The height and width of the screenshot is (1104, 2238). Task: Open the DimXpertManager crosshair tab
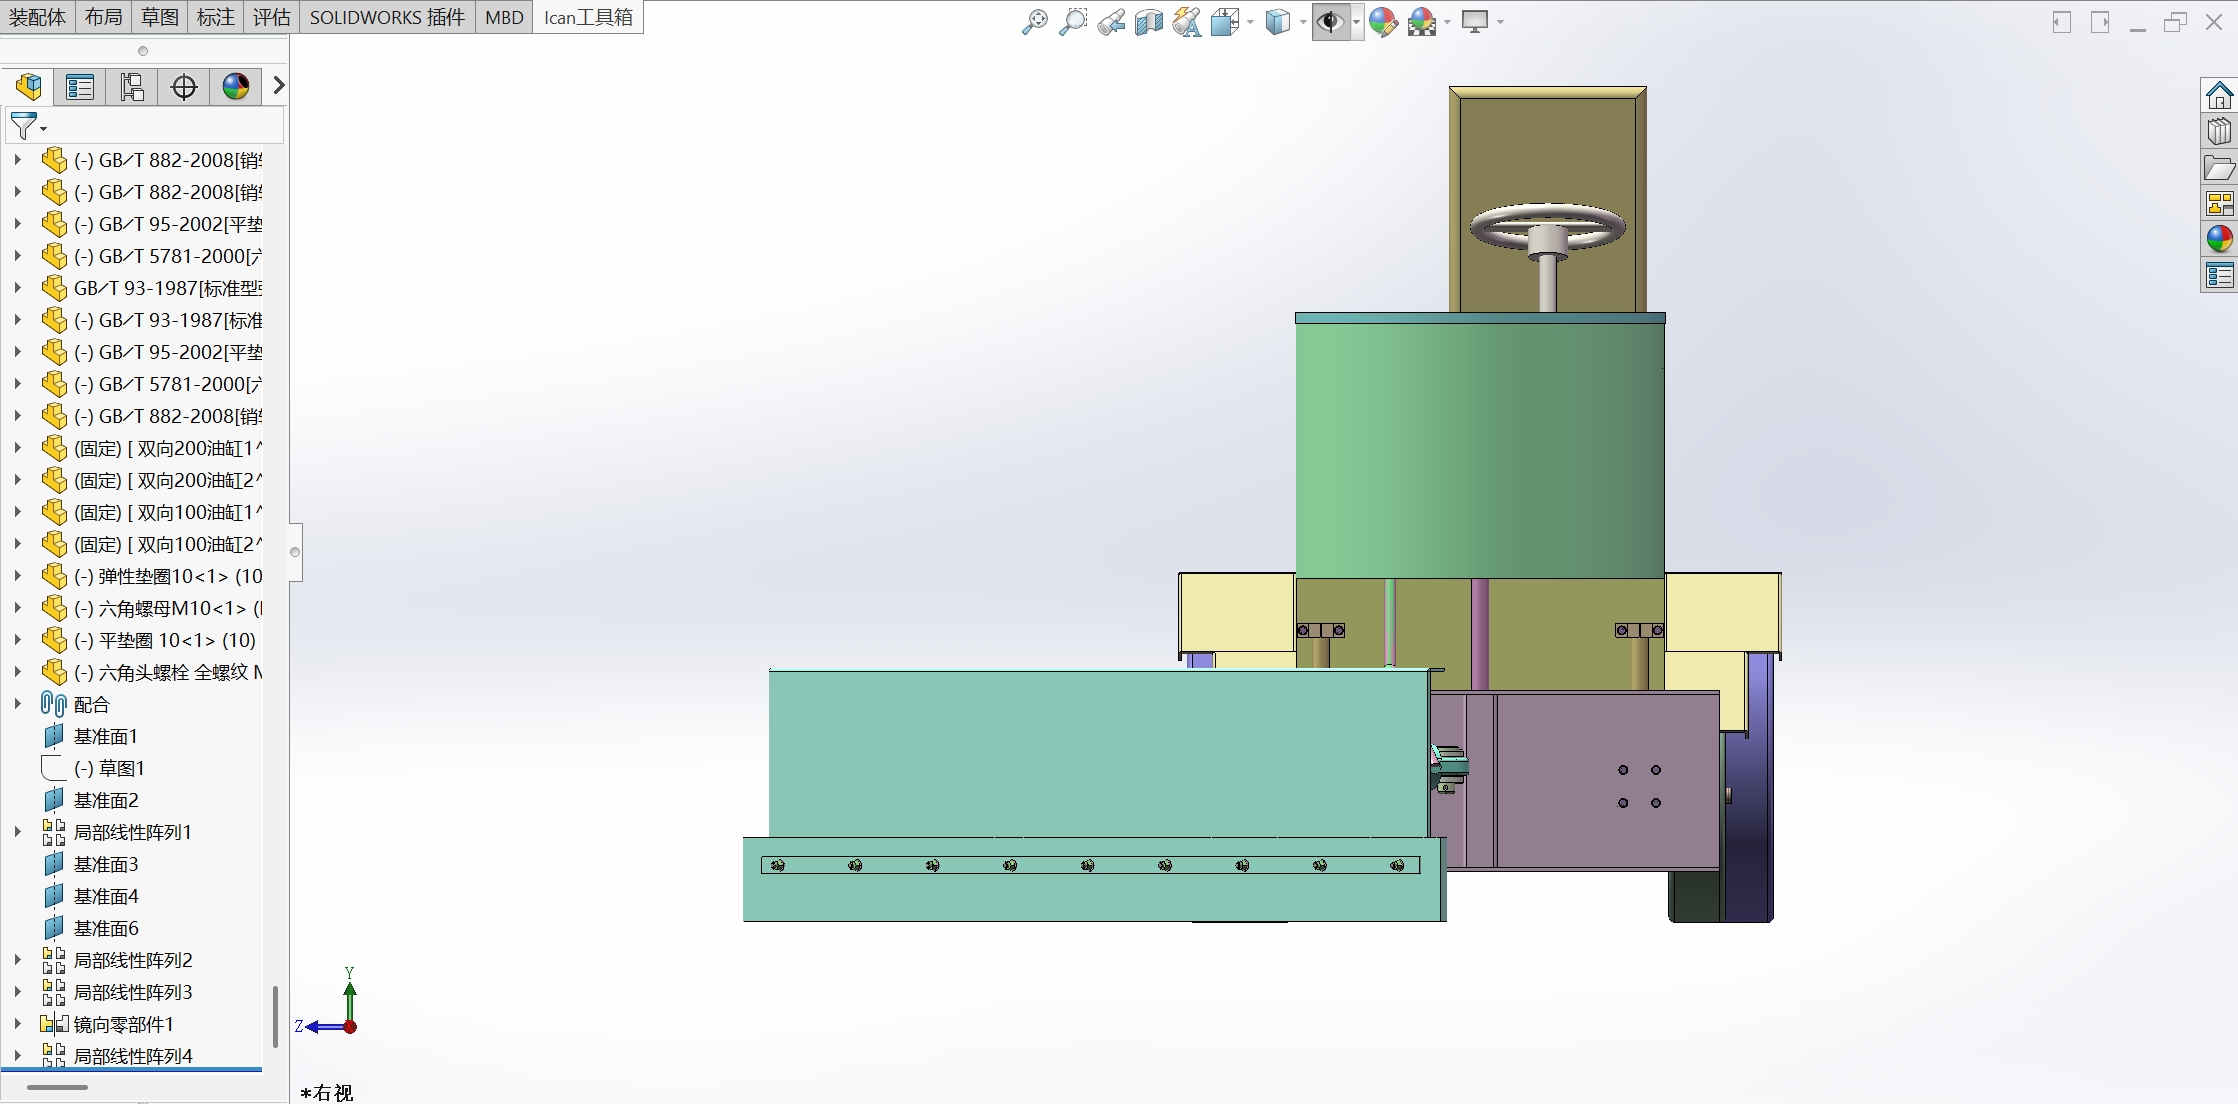pyautogui.click(x=184, y=87)
